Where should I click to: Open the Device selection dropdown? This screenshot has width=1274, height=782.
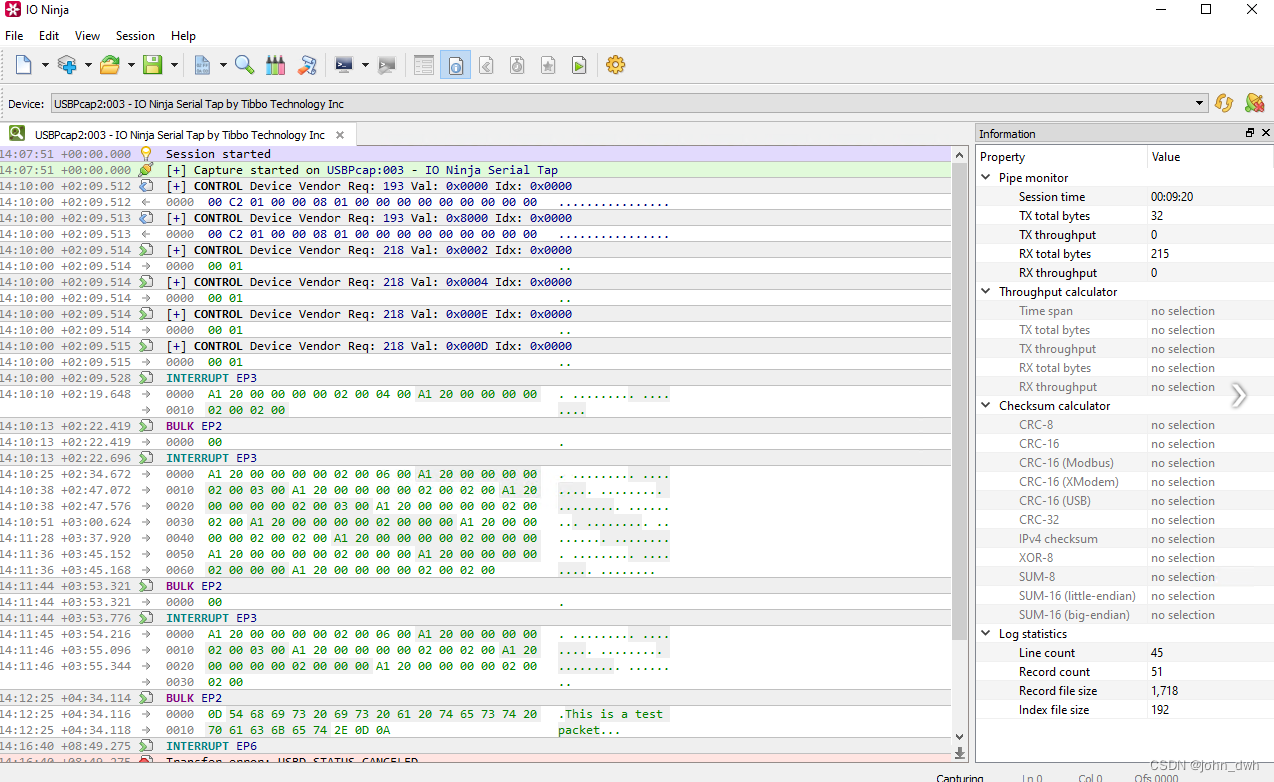[1198, 102]
